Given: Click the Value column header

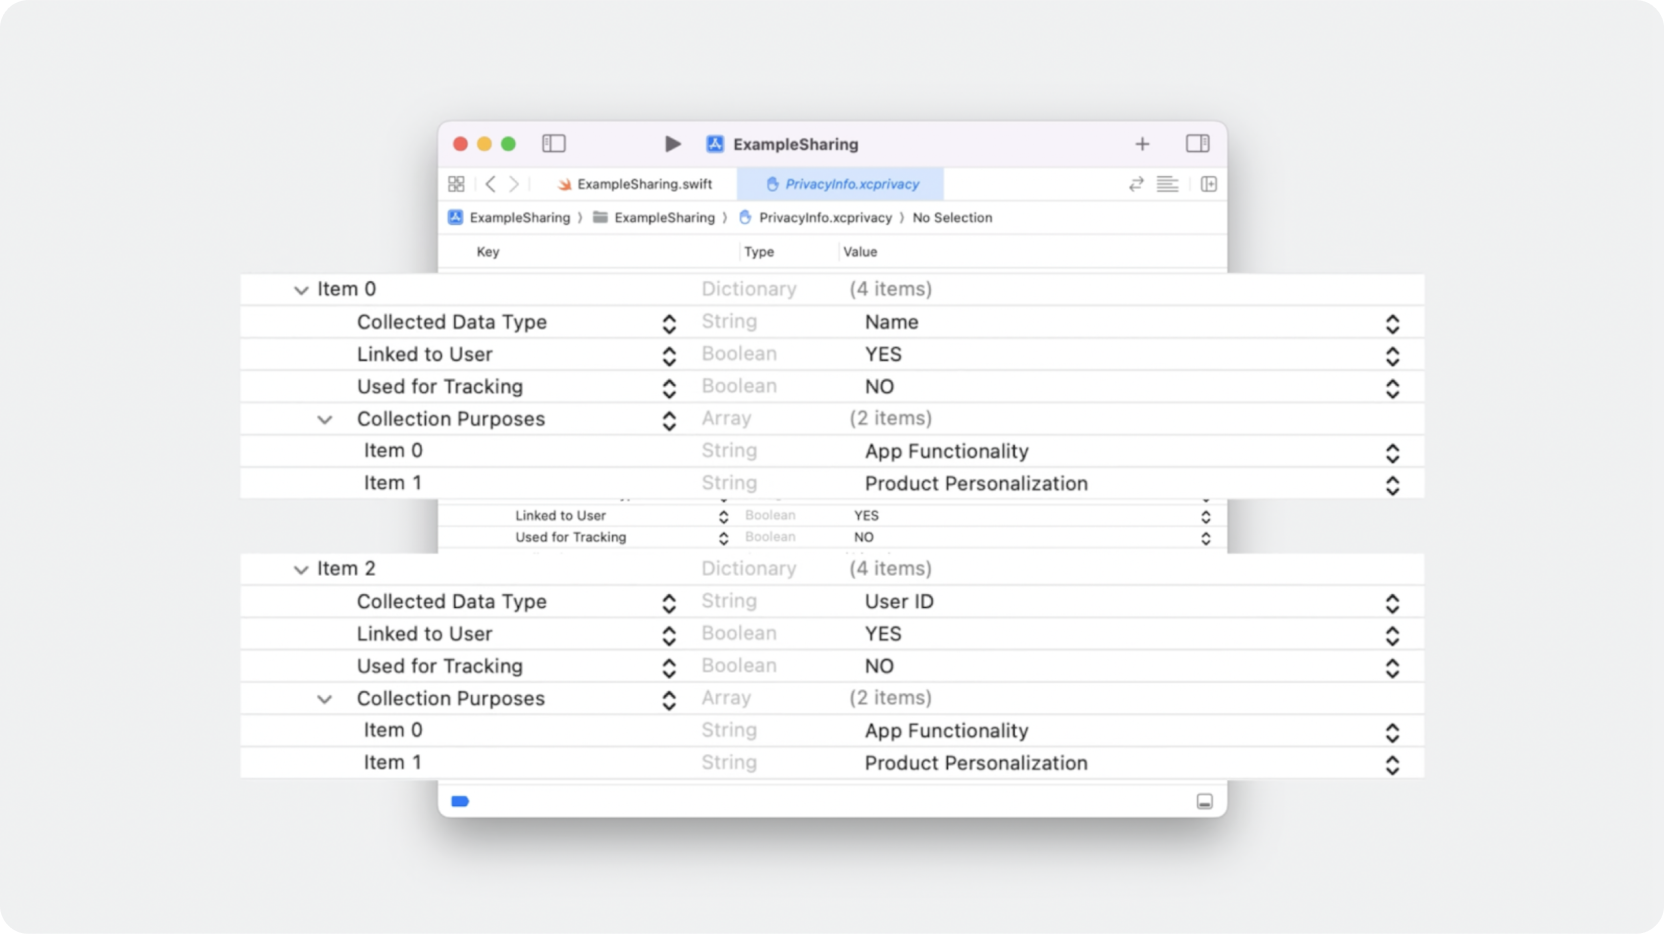Looking at the screenshot, I should (860, 252).
